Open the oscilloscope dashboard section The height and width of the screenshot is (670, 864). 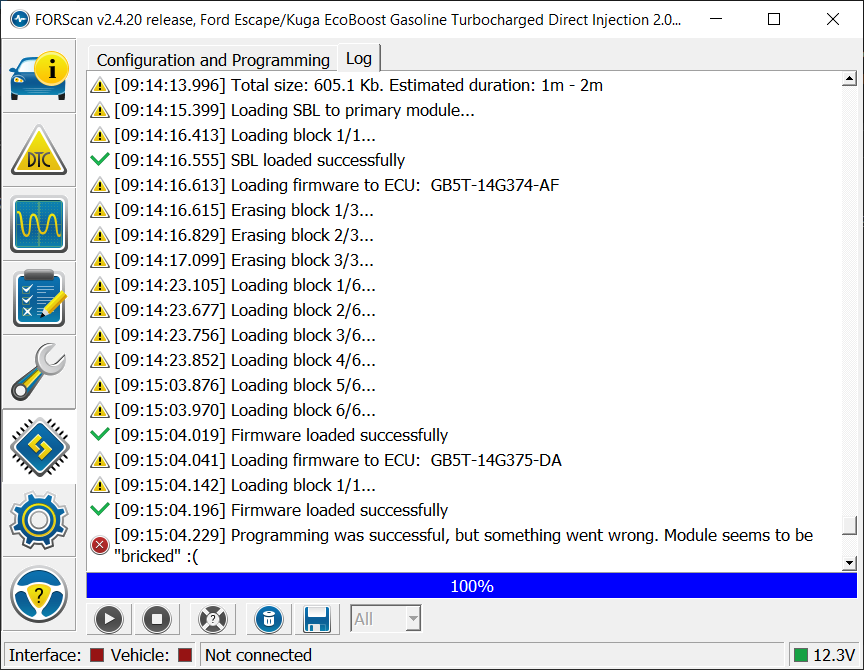pos(39,224)
